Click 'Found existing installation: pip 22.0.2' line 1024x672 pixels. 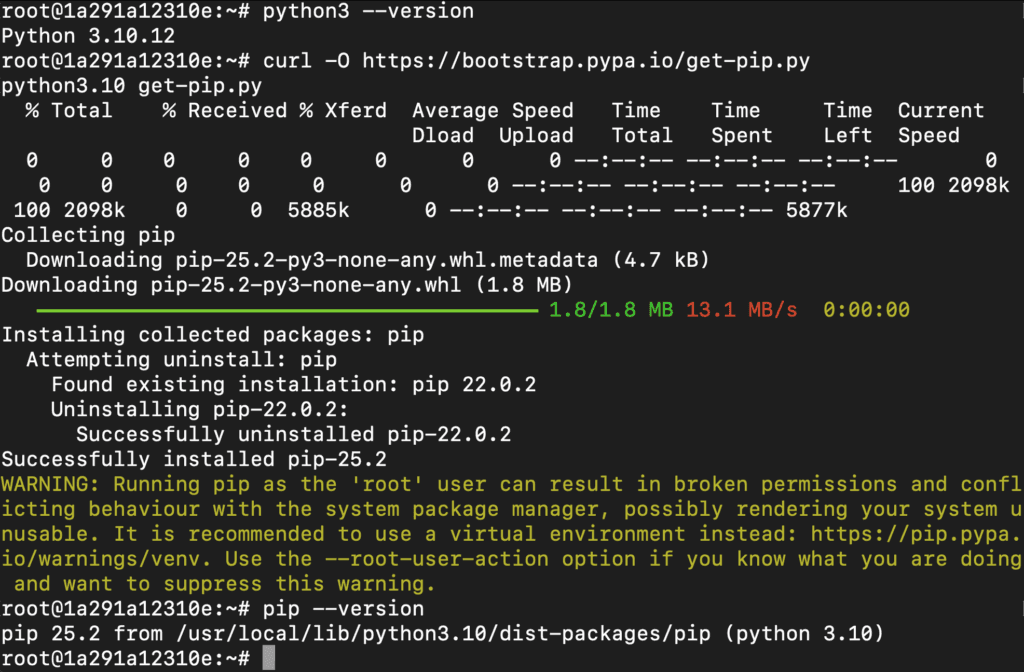[294, 384]
